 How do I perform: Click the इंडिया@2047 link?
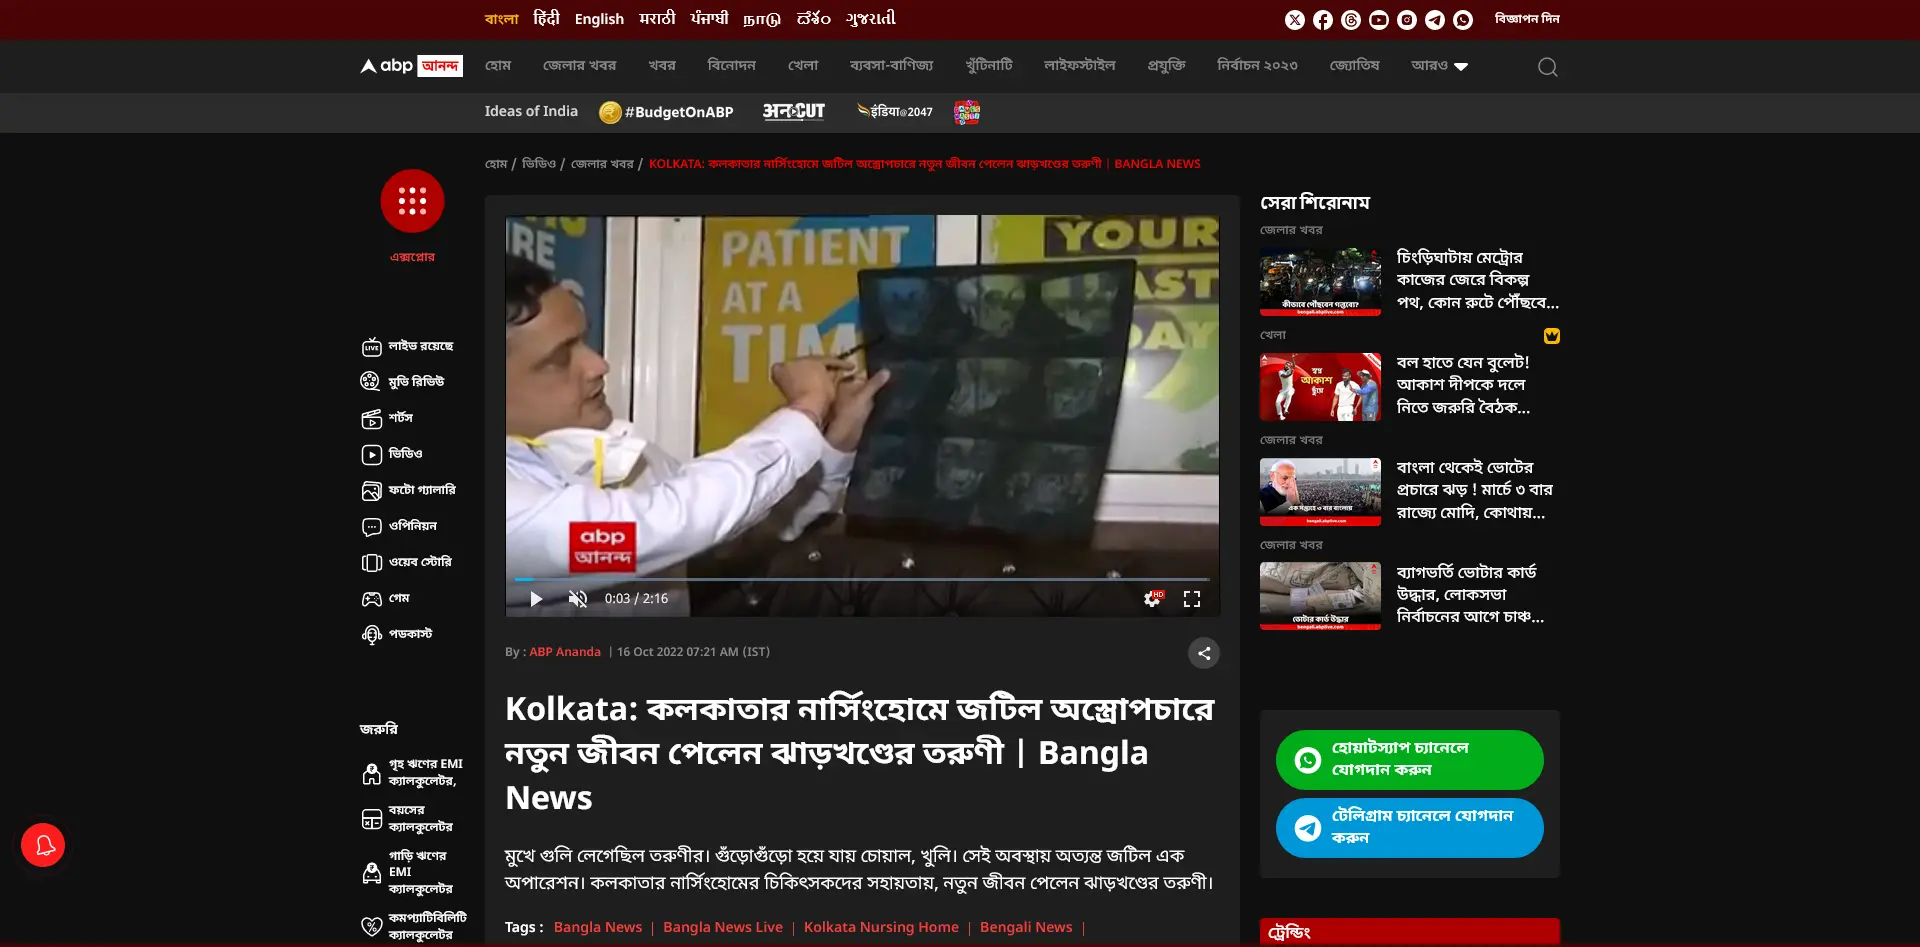[895, 111]
